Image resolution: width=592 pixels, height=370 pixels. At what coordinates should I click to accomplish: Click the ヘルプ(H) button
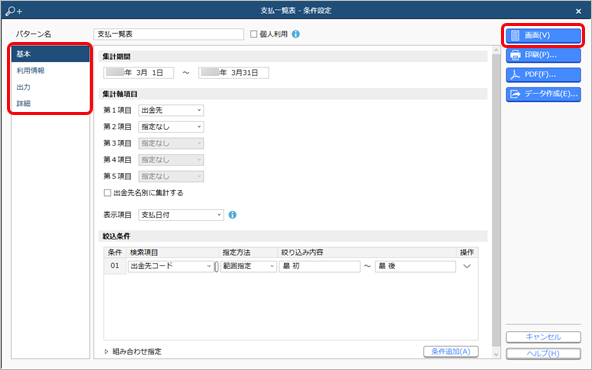(x=543, y=353)
